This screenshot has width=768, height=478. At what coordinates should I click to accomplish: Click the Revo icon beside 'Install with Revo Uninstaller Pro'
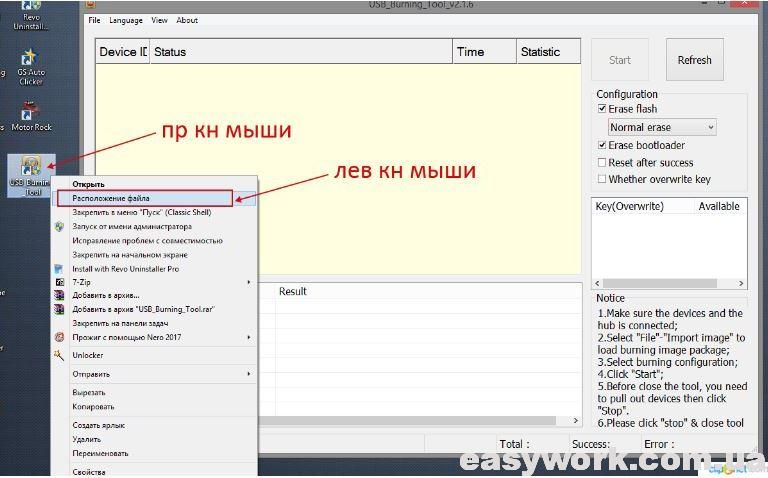point(60,269)
